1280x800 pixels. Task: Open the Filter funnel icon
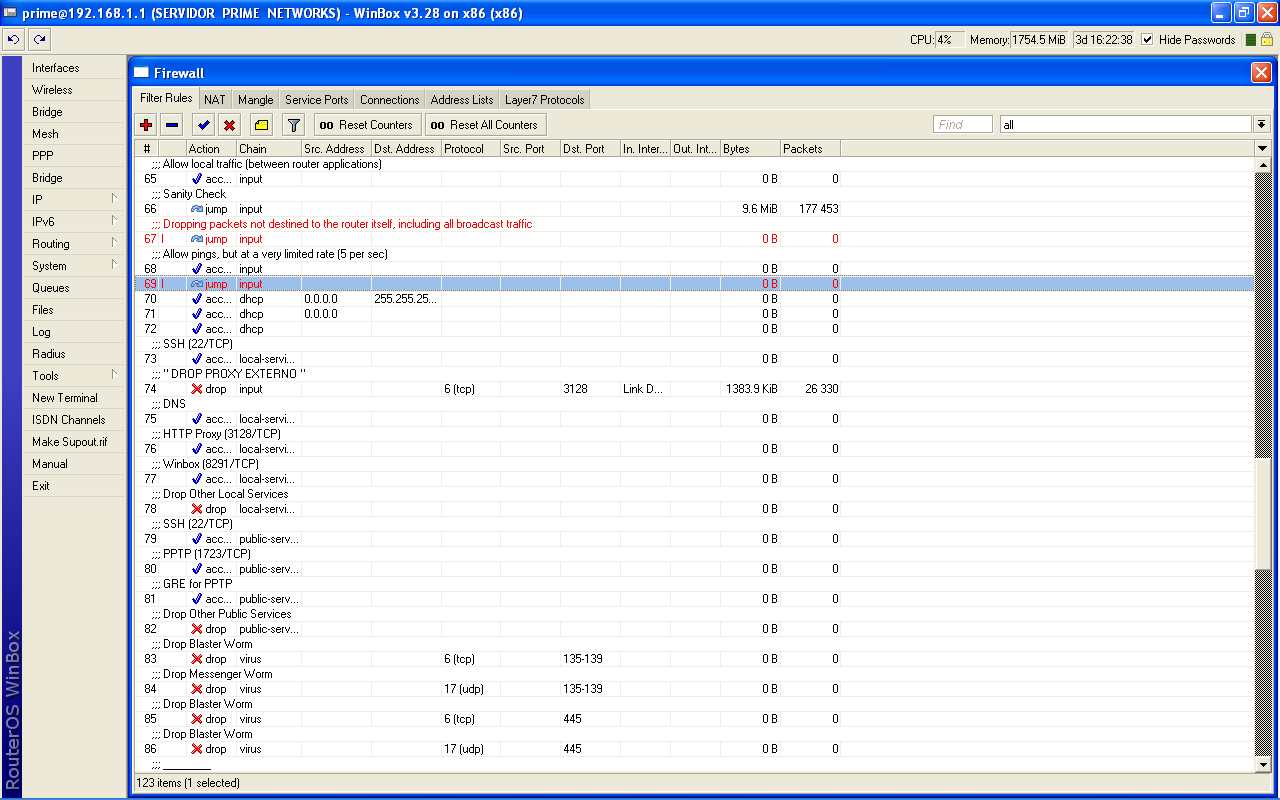click(293, 125)
